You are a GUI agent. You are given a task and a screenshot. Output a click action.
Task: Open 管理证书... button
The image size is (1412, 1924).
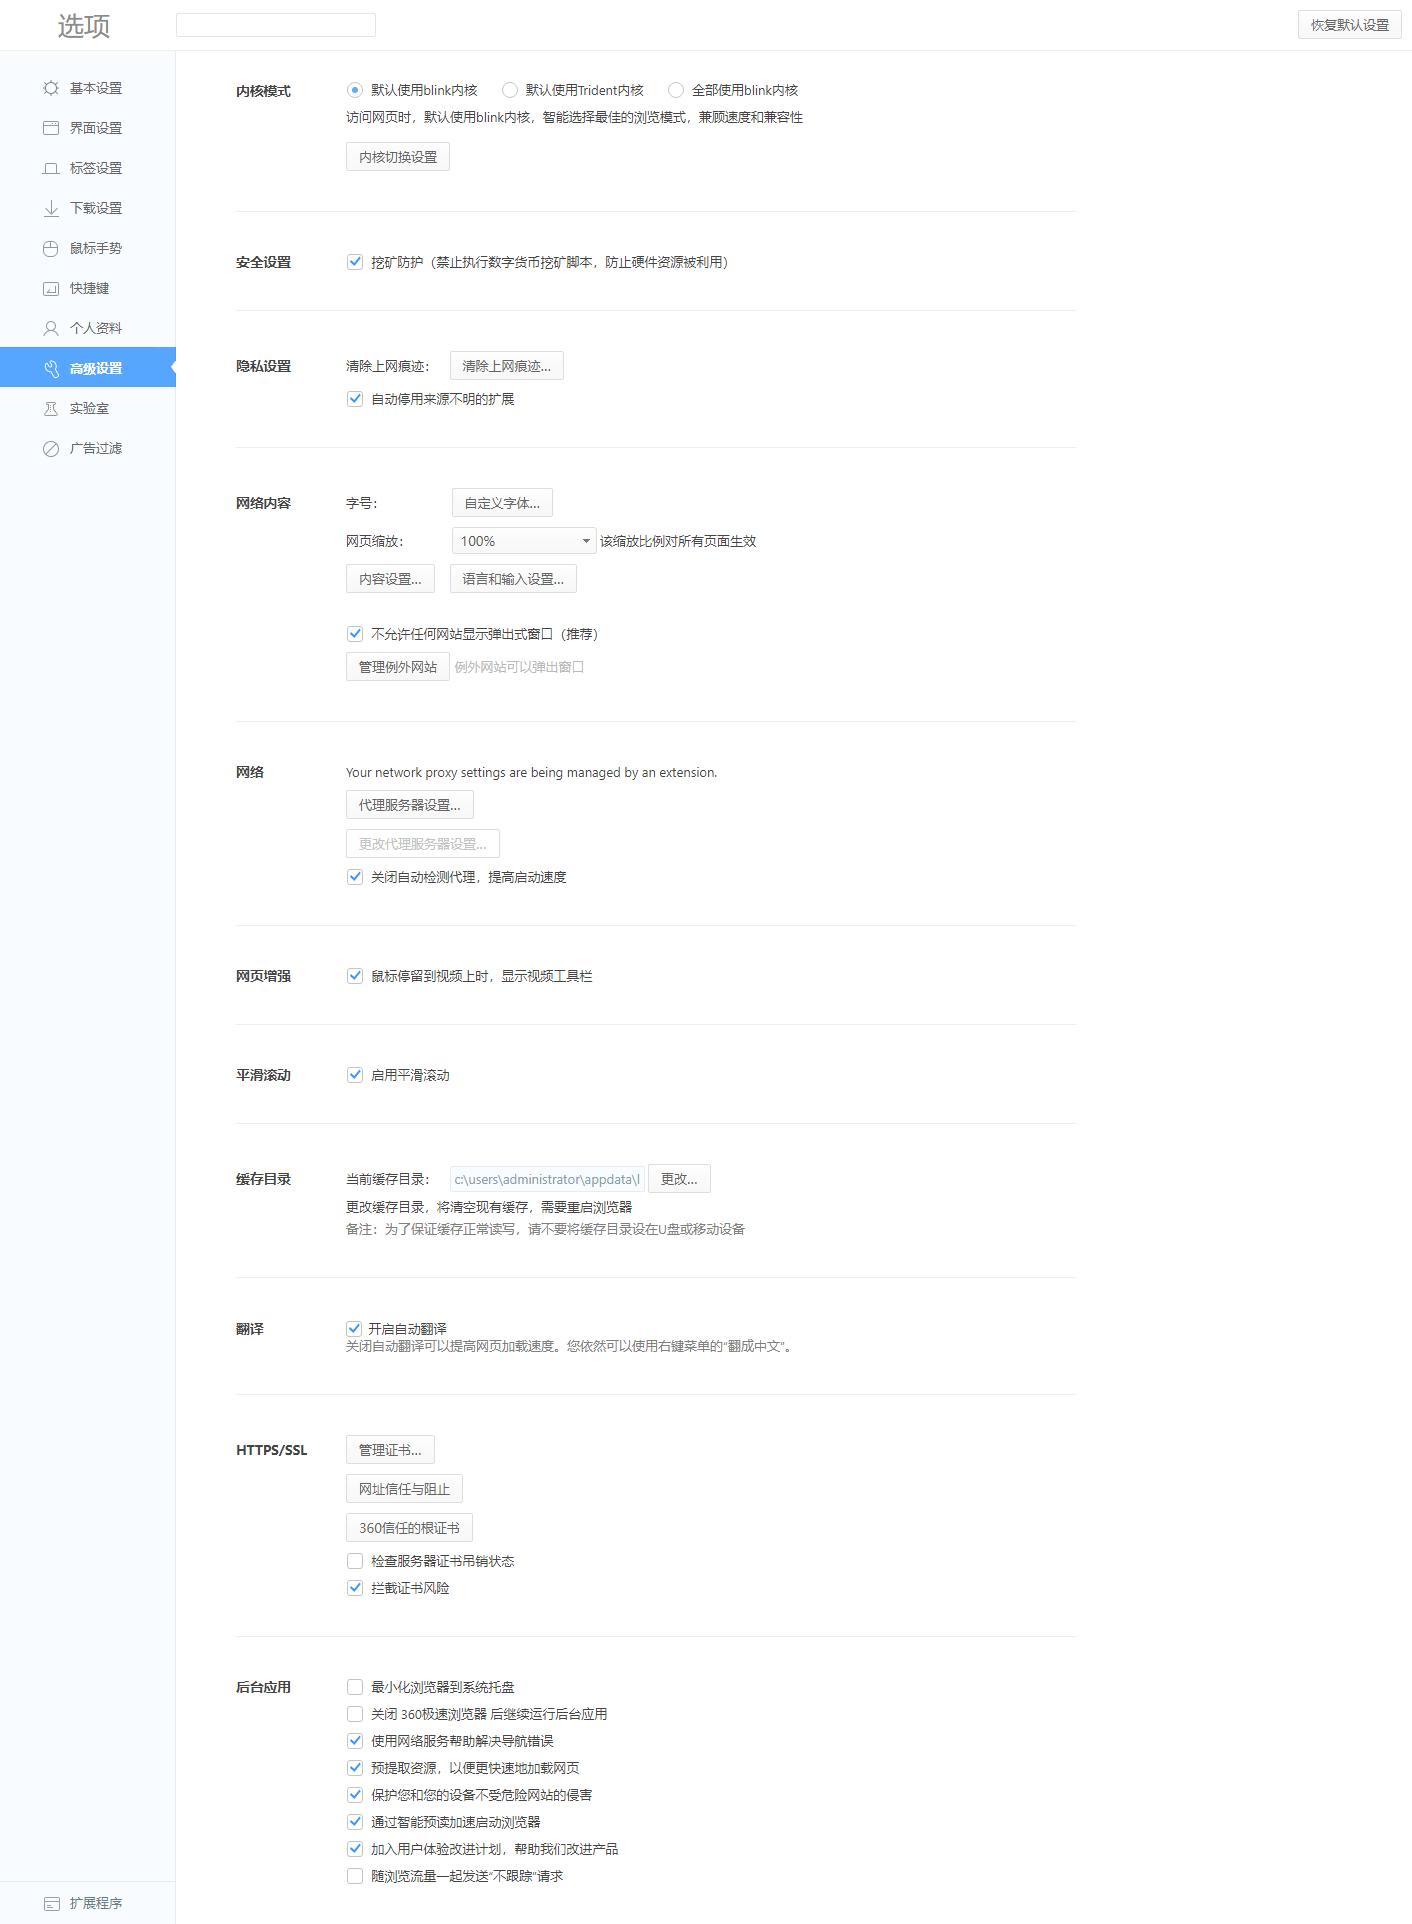(390, 1450)
